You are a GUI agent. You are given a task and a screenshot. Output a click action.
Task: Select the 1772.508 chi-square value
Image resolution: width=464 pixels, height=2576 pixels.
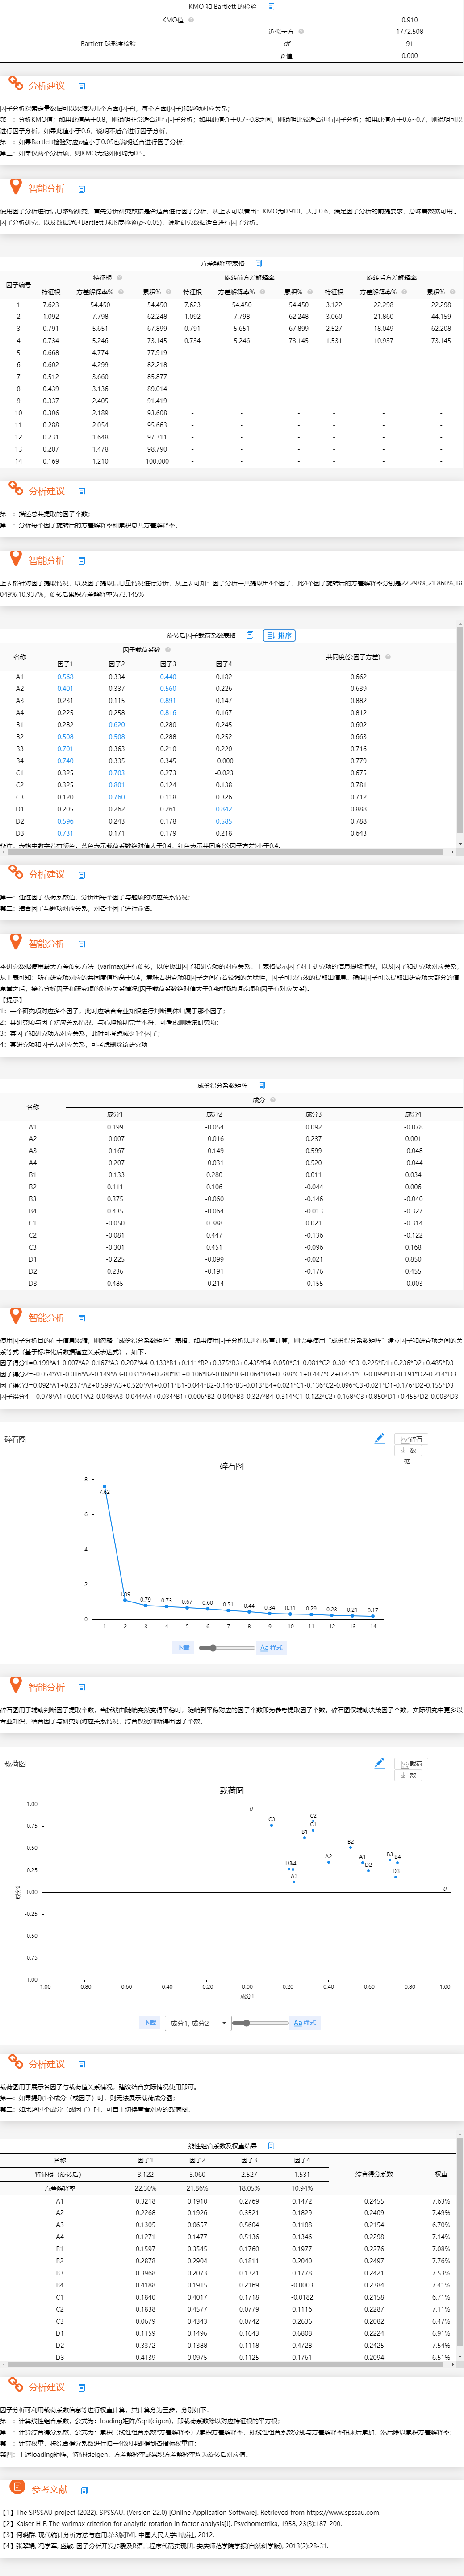pyautogui.click(x=410, y=32)
